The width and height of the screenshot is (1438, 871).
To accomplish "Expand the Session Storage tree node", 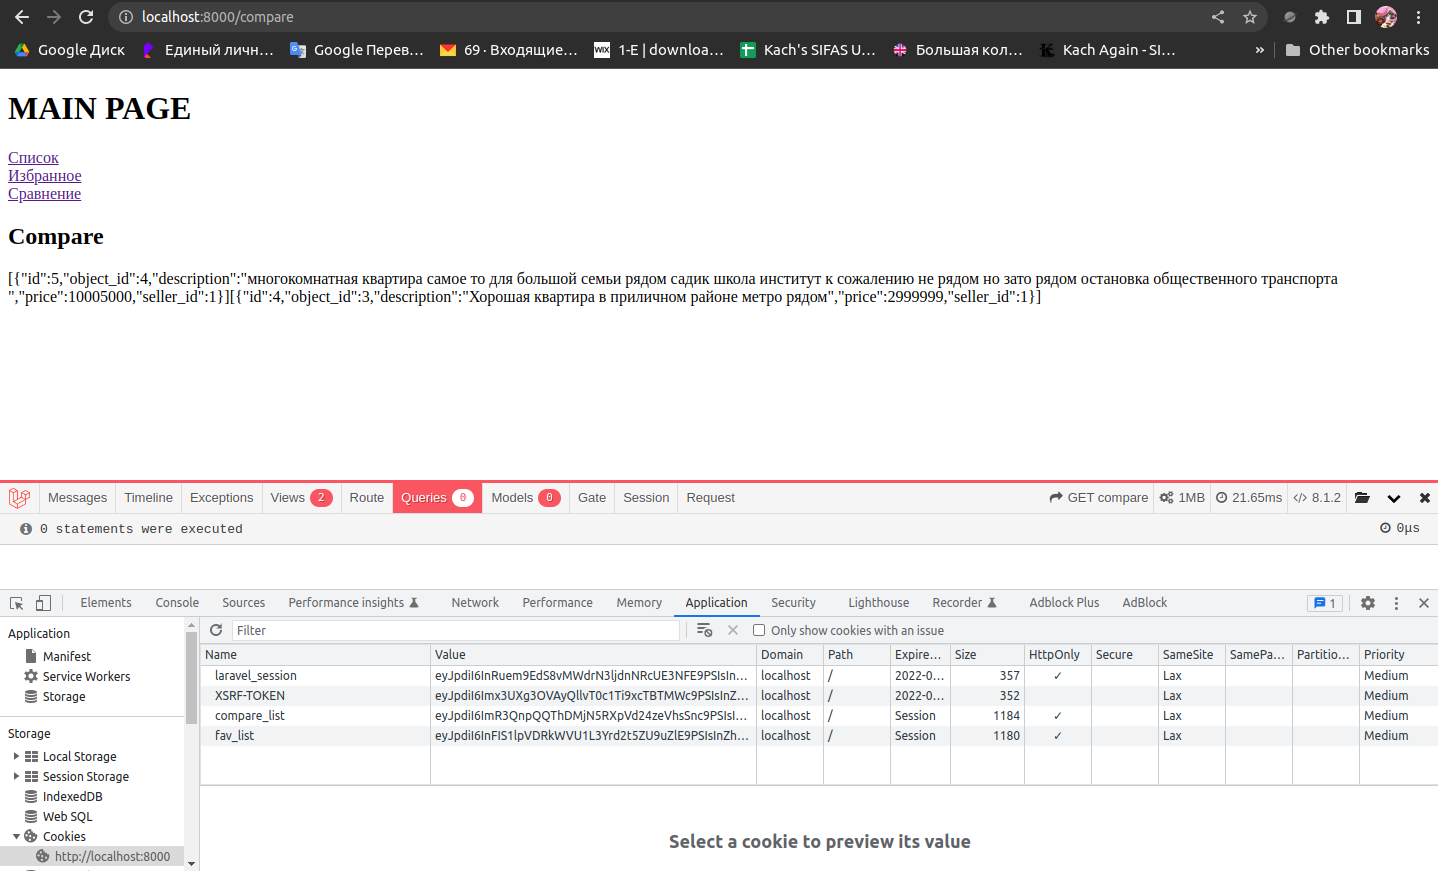I will tap(17, 776).
